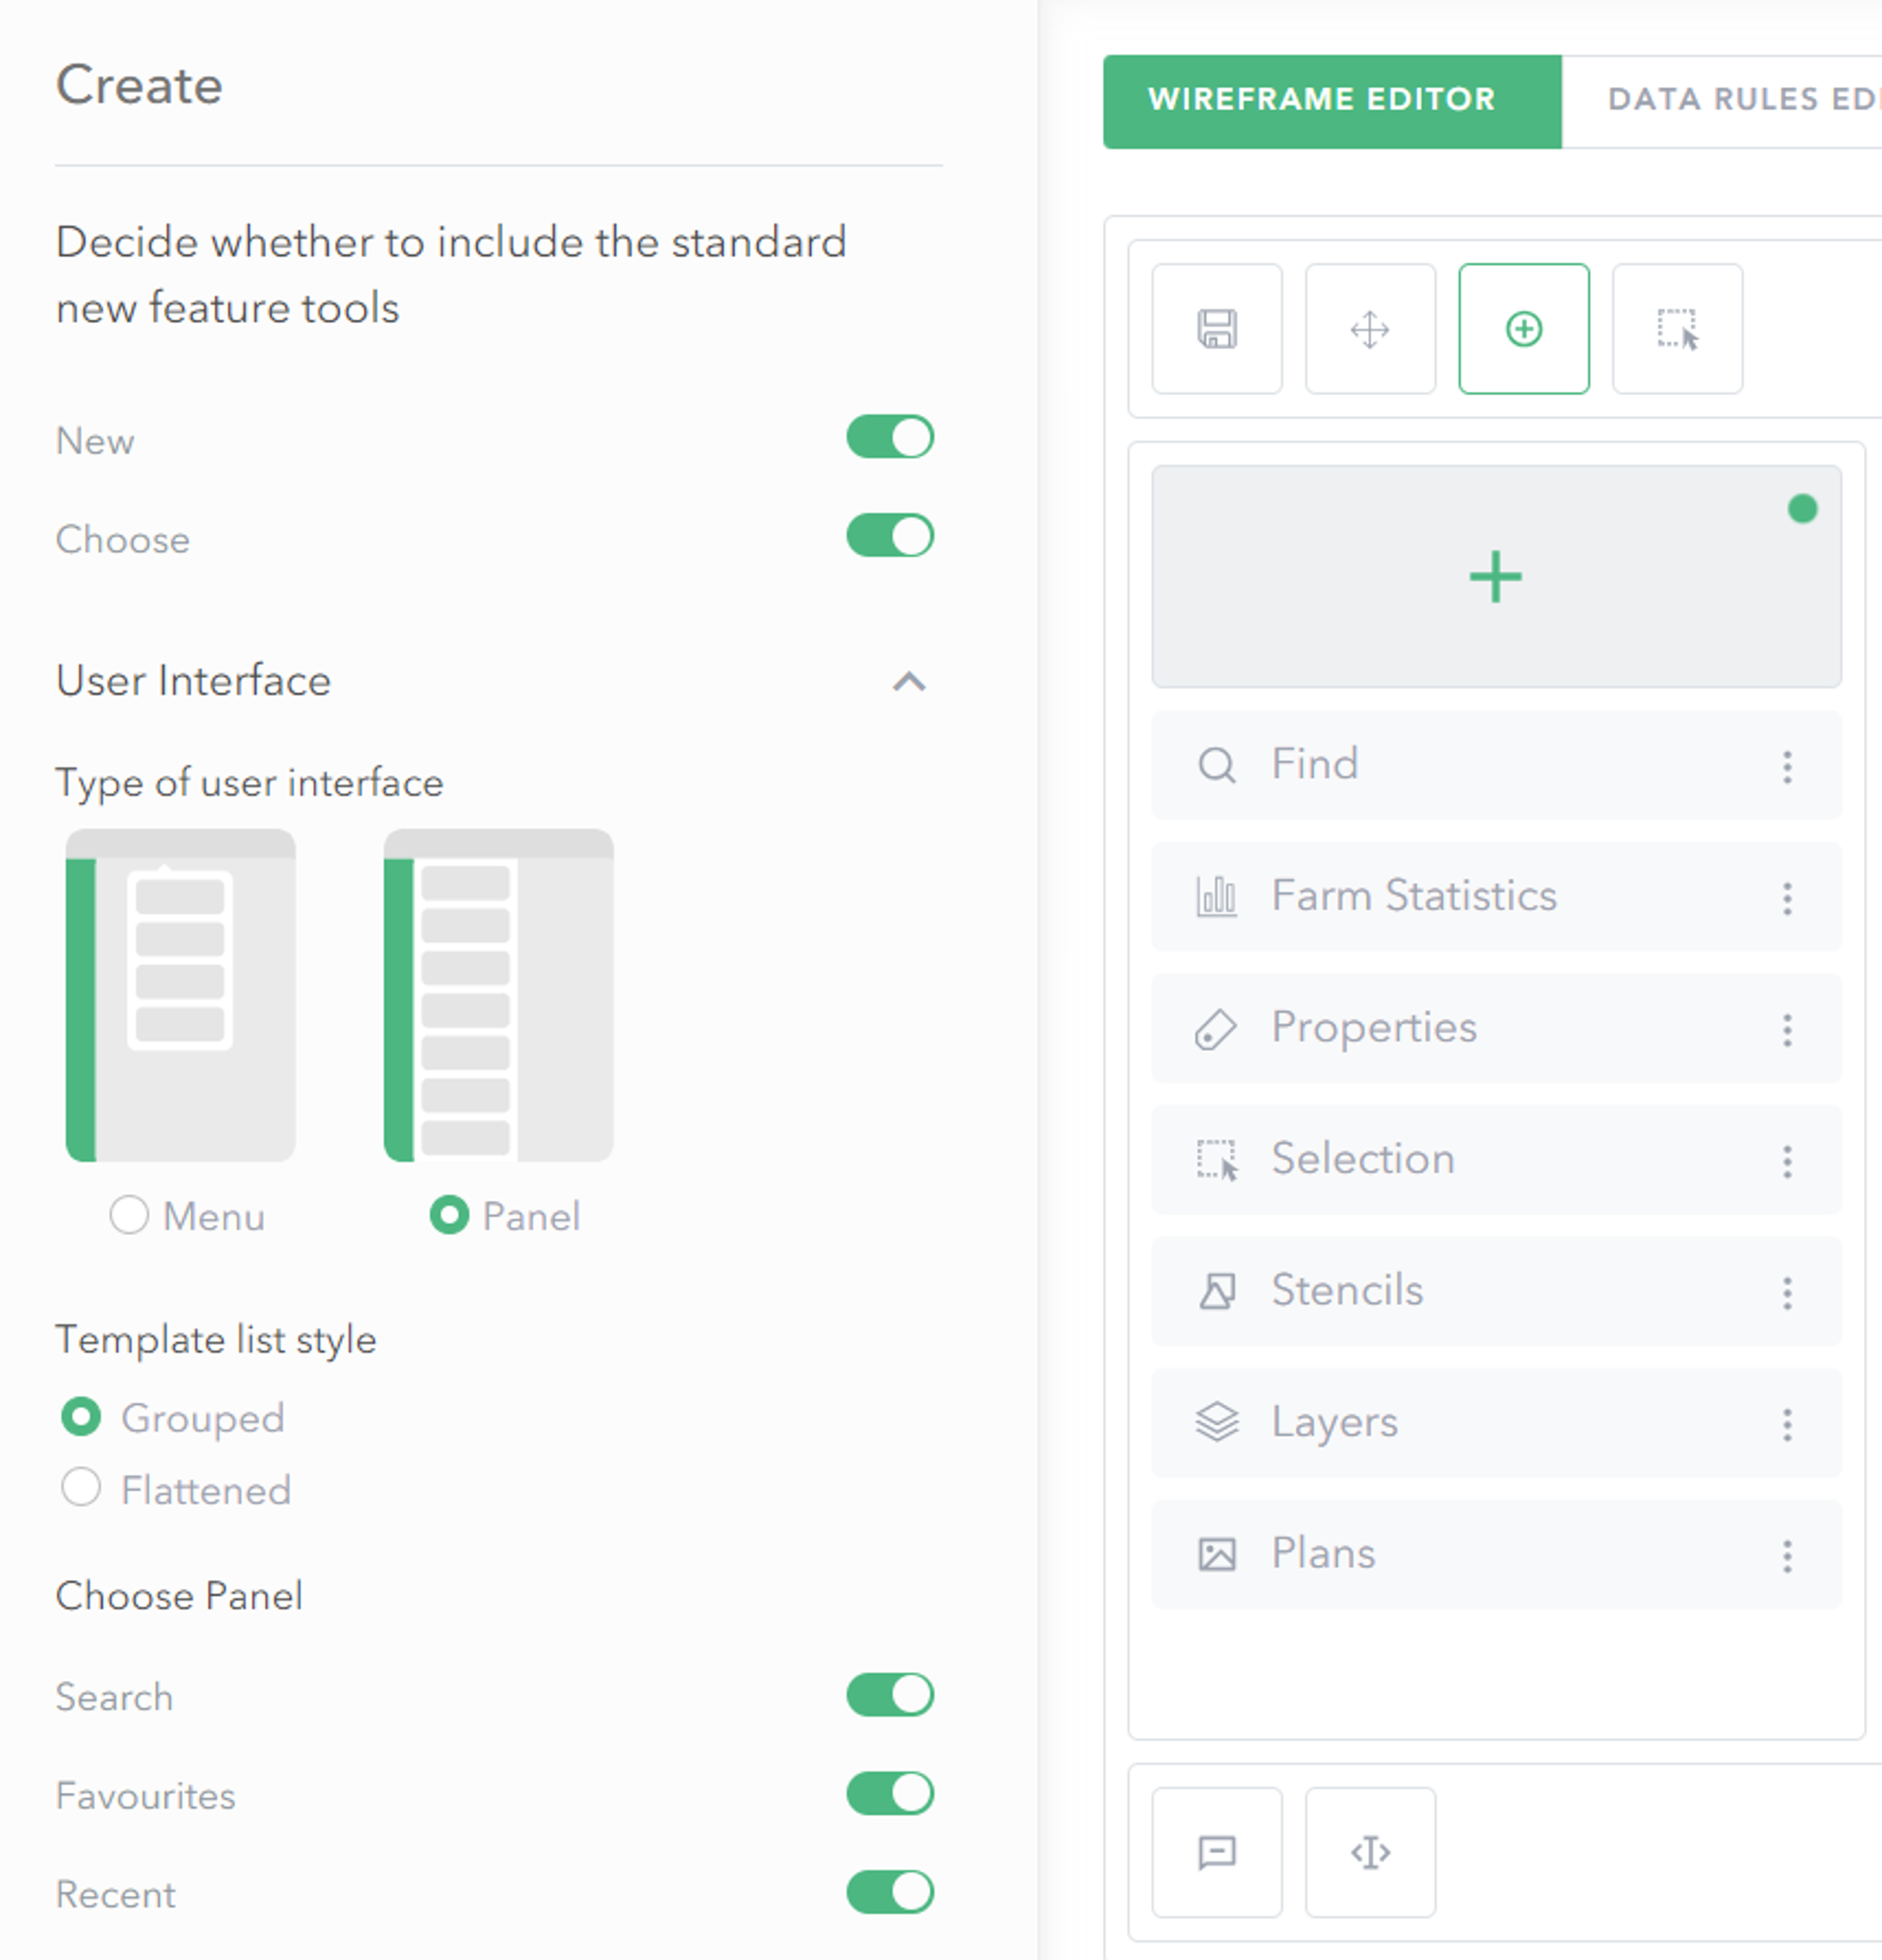Screen dimensions: 1882x1960
Task: Click the large green plus placeholder
Action: point(1496,577)
